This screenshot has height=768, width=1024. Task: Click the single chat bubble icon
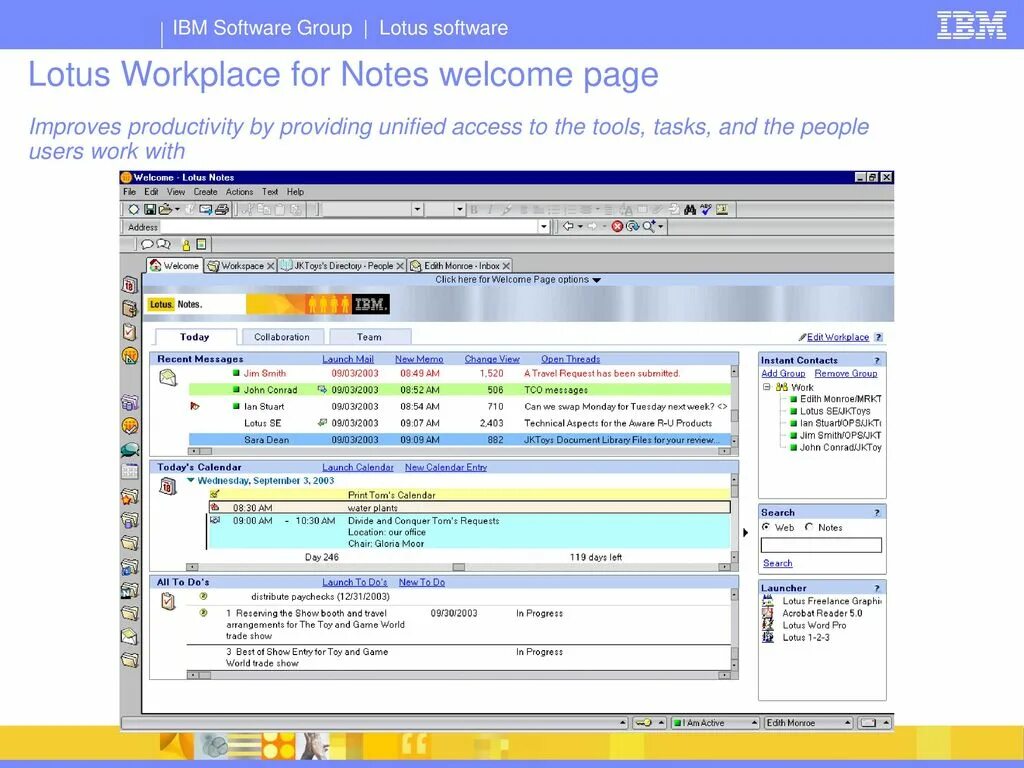click(148, 244)
